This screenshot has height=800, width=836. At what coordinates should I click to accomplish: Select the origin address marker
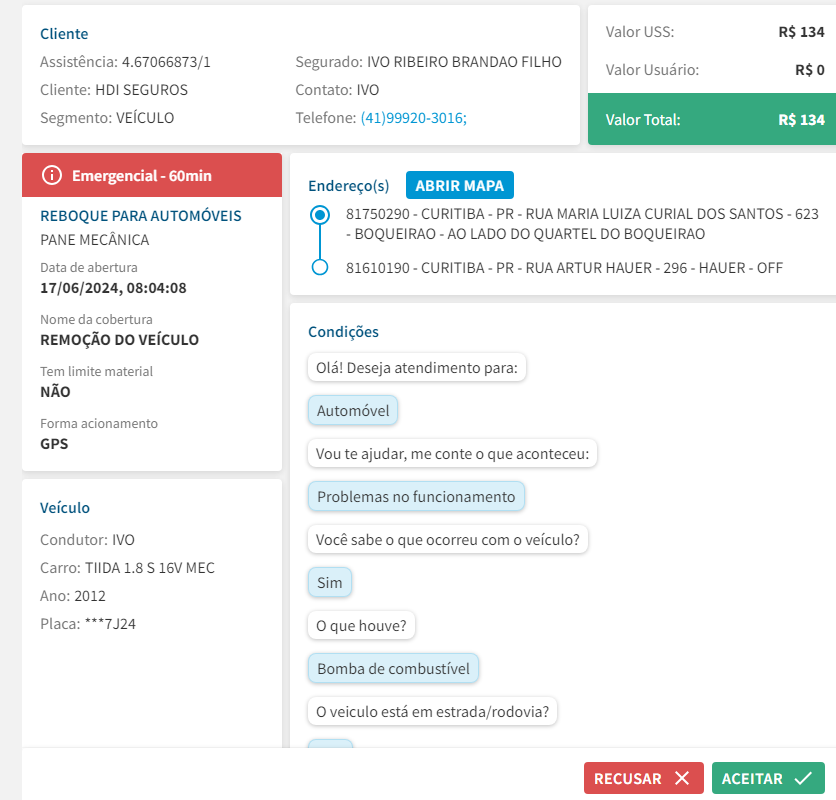(x=320, y=215)
